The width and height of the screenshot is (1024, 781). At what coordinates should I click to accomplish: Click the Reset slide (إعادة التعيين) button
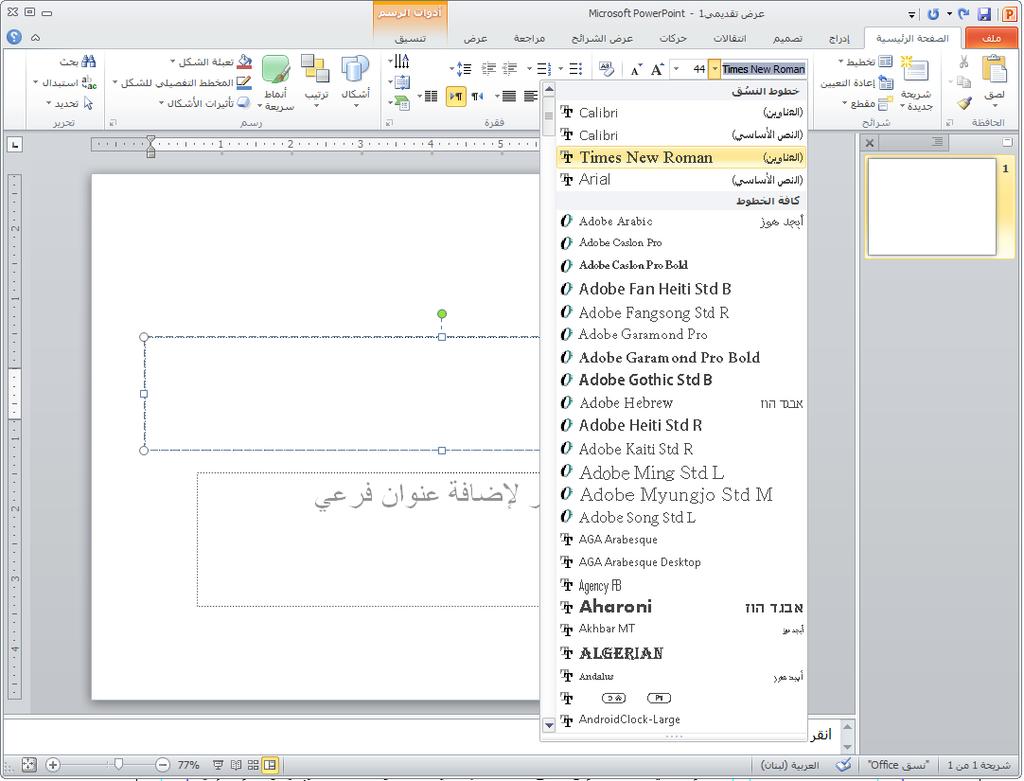pos(857,83)
